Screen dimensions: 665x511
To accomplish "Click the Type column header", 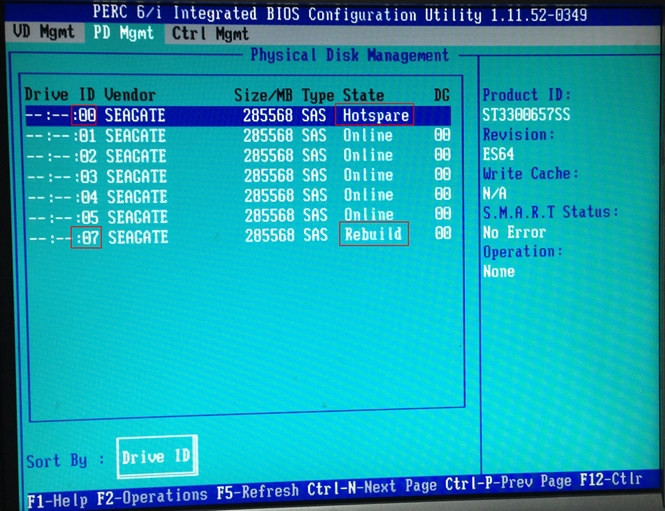I will click(318, 95).
